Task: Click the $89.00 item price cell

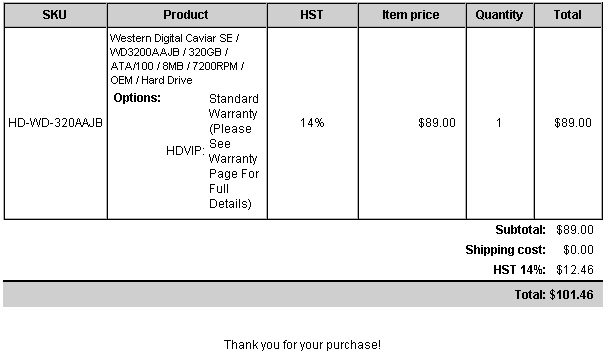Action: pyautogui.click(x=437, y=123)
